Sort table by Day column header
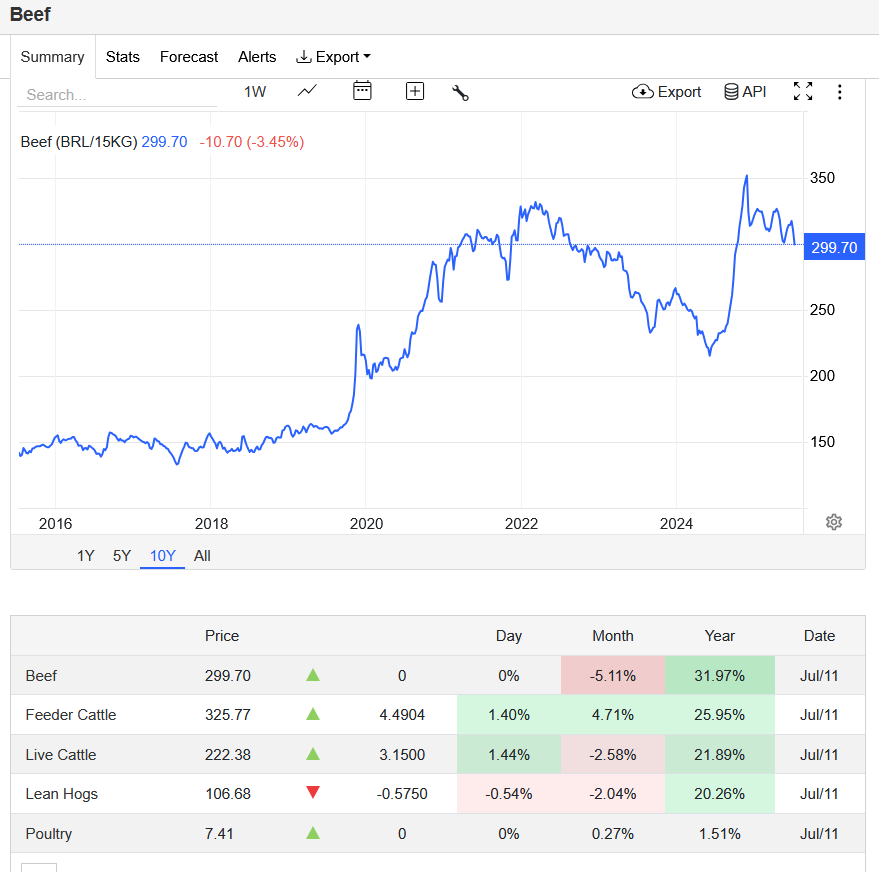879x872 pixels. (x=508, y=636)
